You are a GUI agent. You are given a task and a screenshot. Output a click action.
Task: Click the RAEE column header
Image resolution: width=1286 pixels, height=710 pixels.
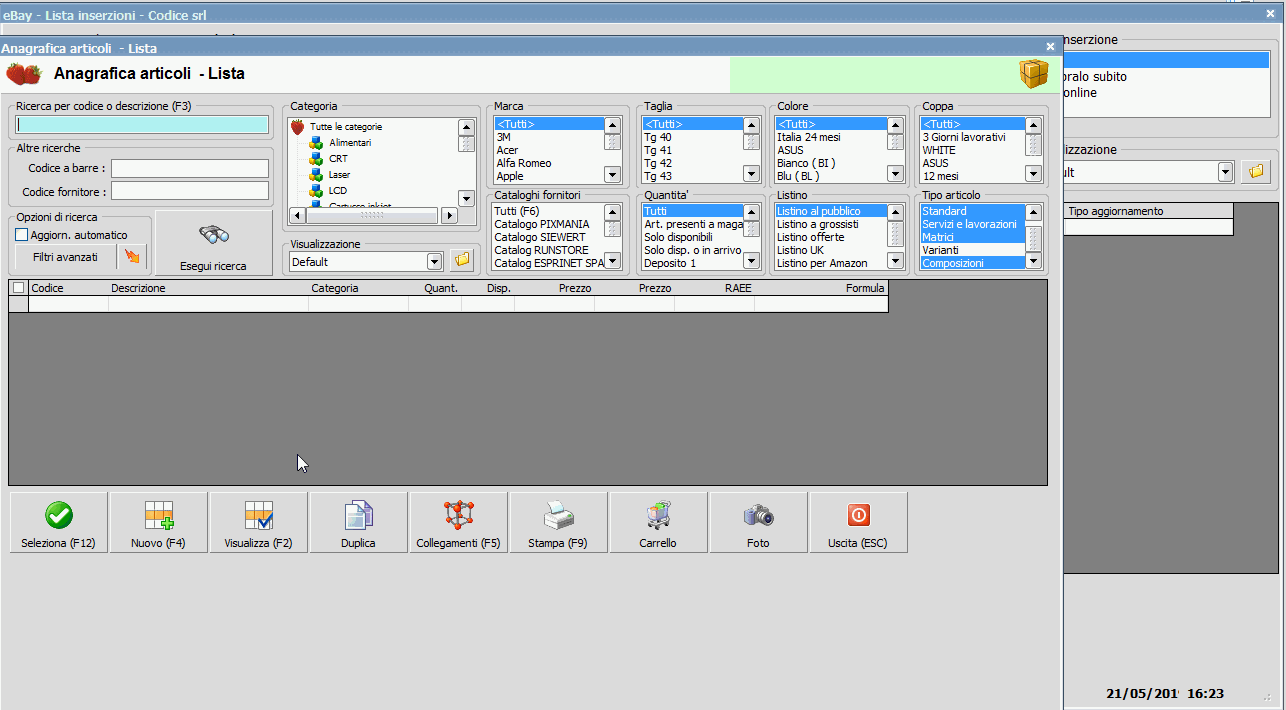[x=715, y=288]
